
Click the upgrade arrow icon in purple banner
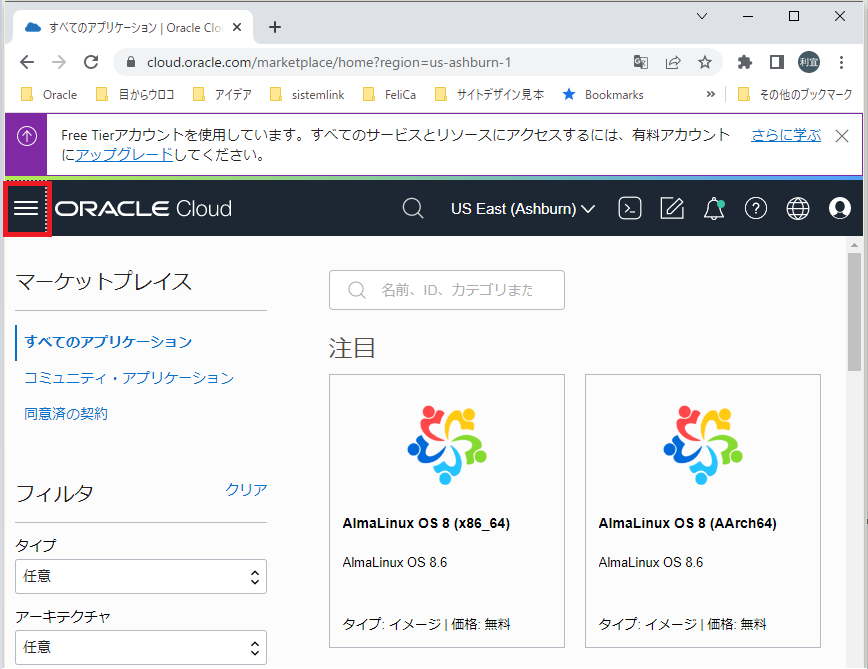(27, 136)
